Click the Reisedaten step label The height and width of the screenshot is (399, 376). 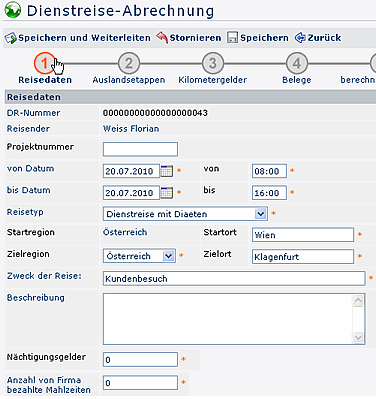45,80
